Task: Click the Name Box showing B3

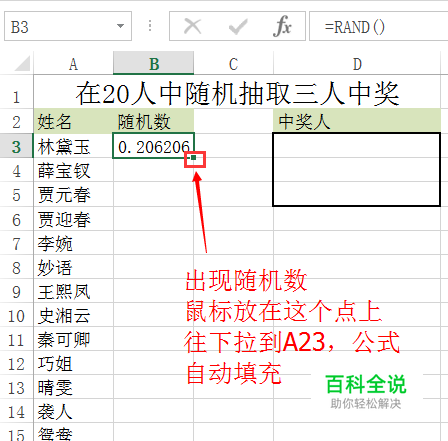Action: point(68,26)
